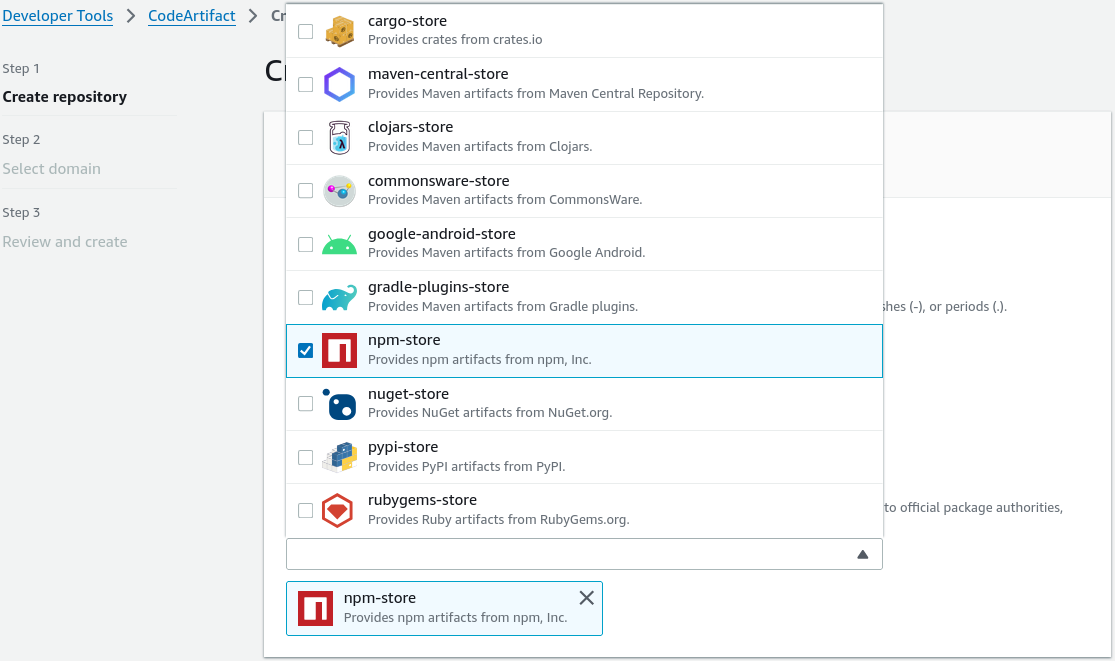Select the 'Review and create' step
Viewport: 1115px width, 661px height.
(x=65, y=242)
